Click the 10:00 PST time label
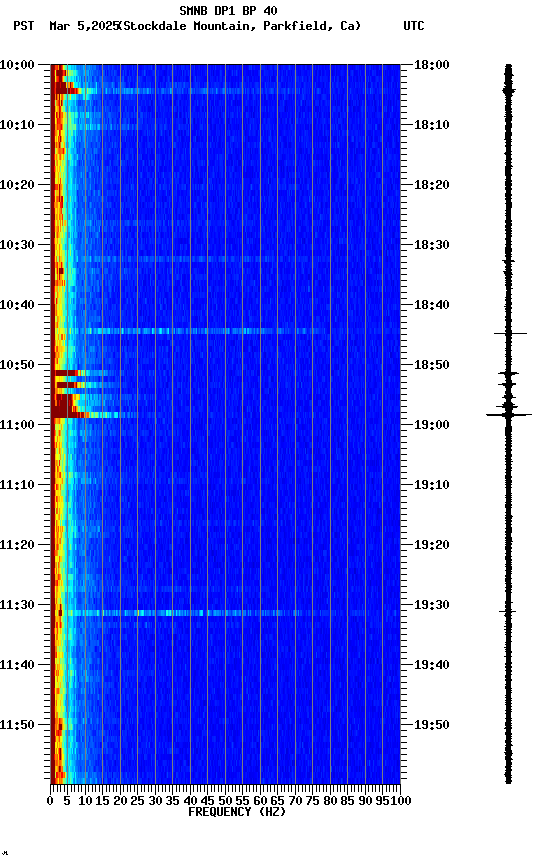Screen dimensions: 552x864 17,65
